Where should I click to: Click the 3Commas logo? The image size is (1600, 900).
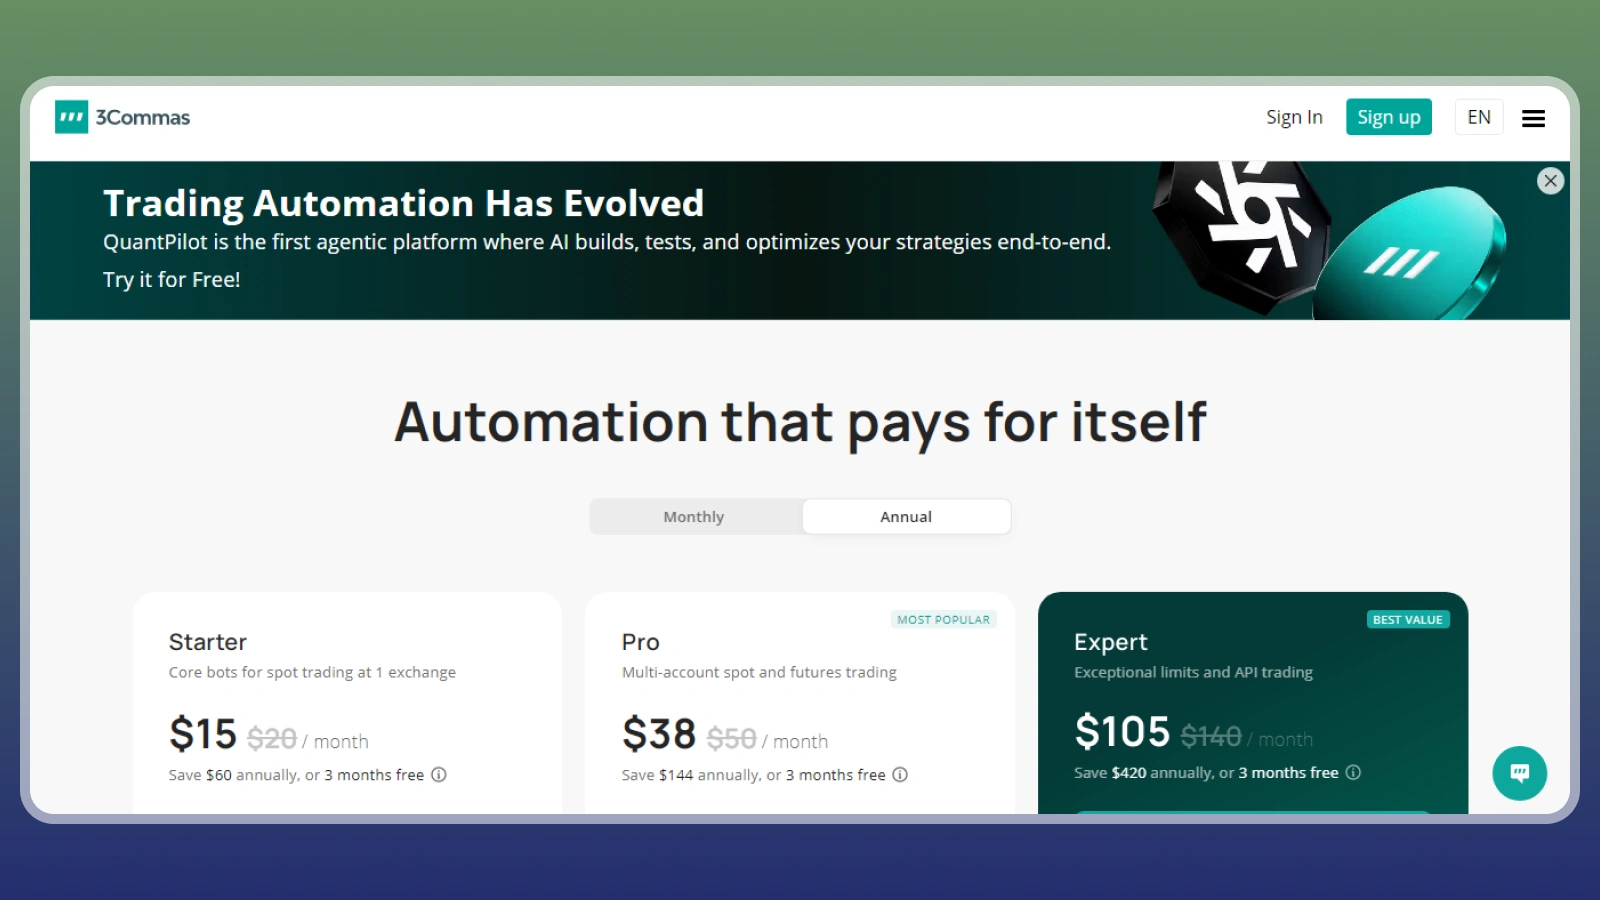tap(122, 117)
